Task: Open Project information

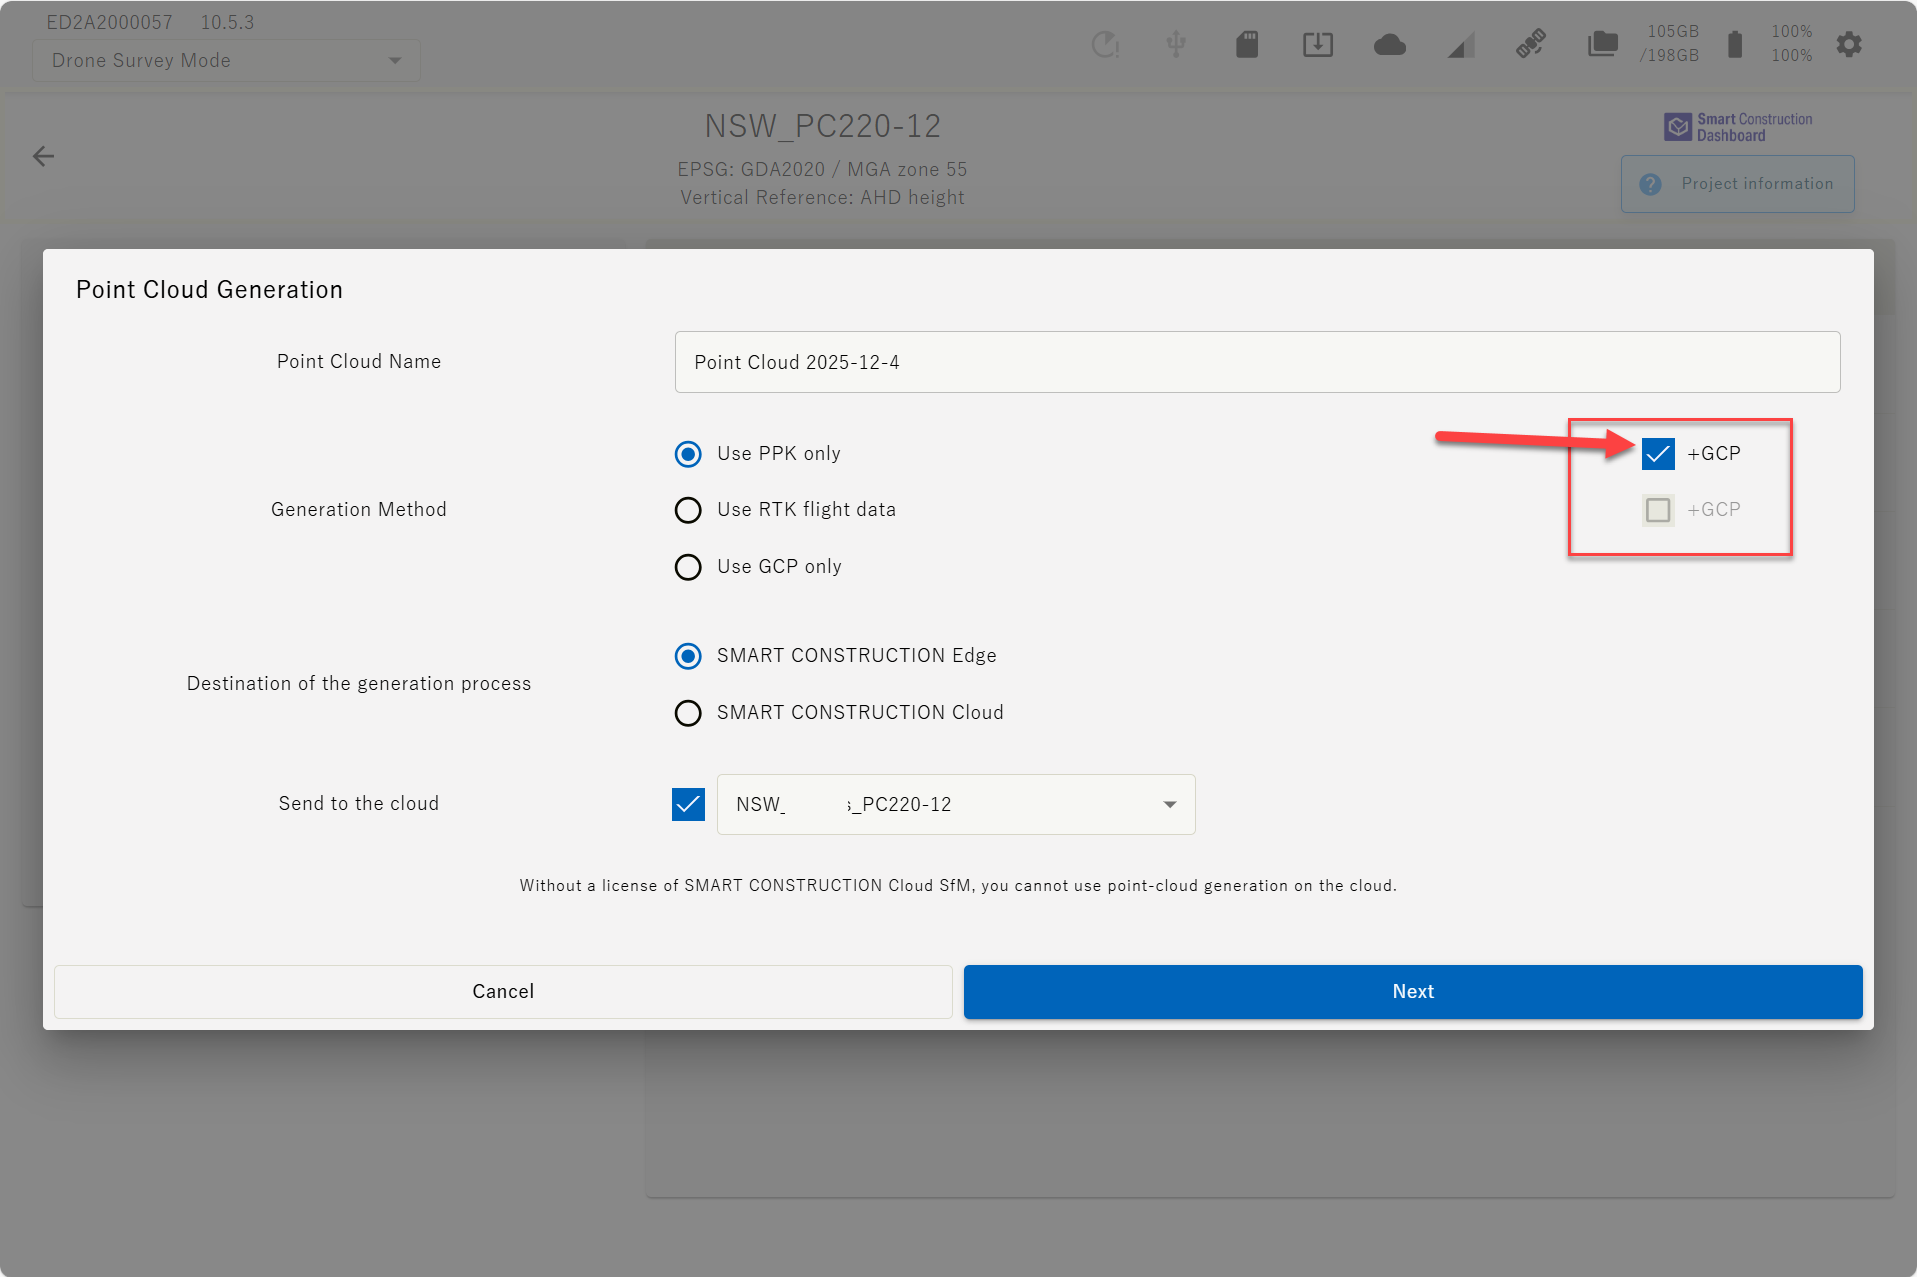Action: click(1738, 184)
